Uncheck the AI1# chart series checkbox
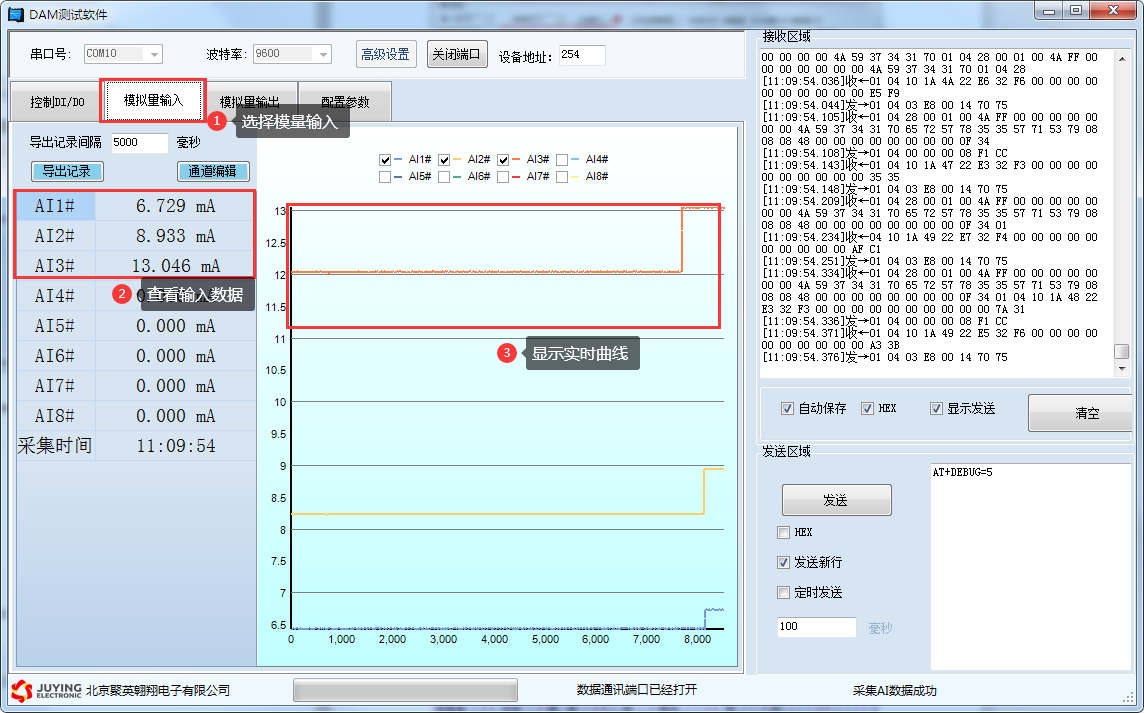 tap(386, 159)
